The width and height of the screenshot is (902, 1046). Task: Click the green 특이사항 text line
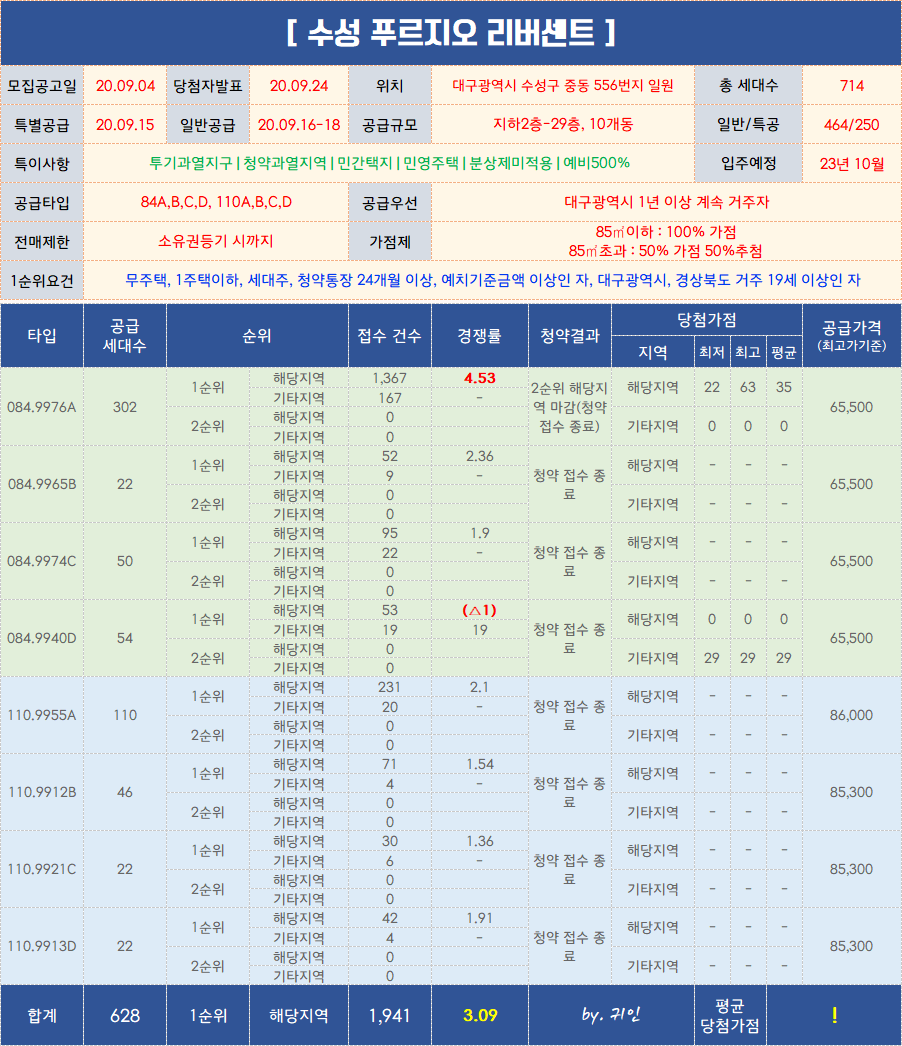tap(389, 163)
